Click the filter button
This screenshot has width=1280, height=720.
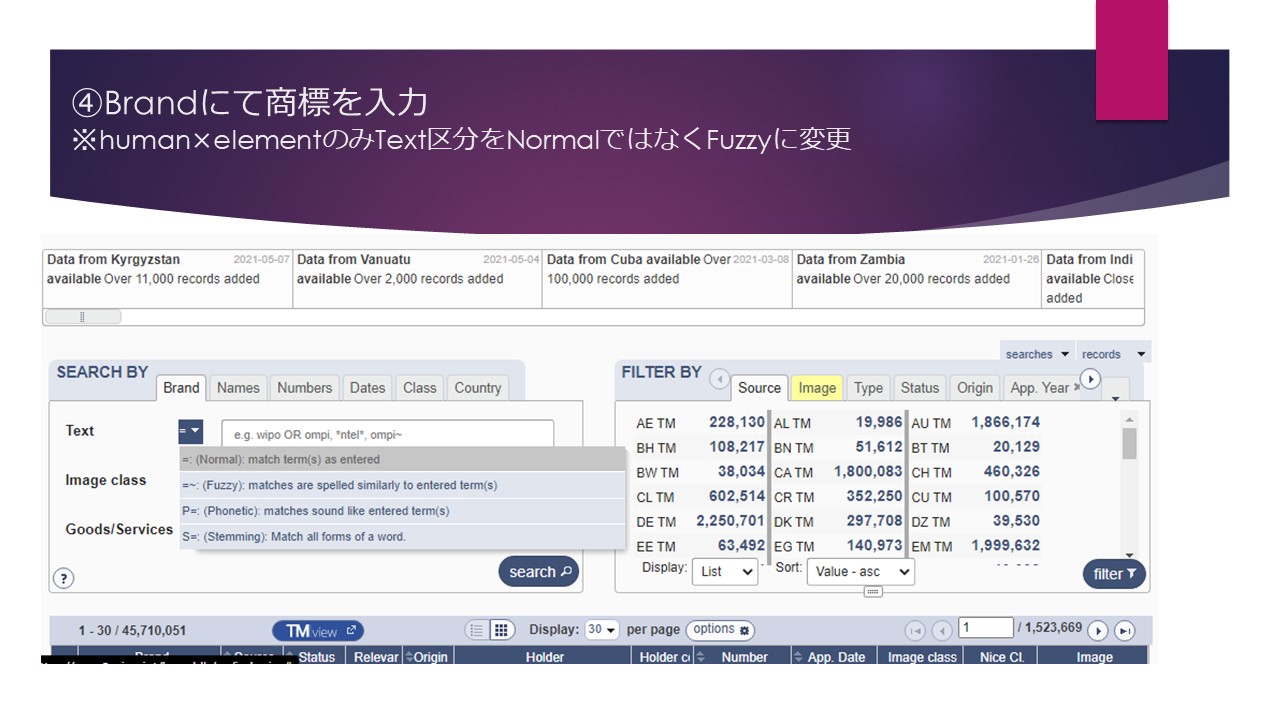1114,574
